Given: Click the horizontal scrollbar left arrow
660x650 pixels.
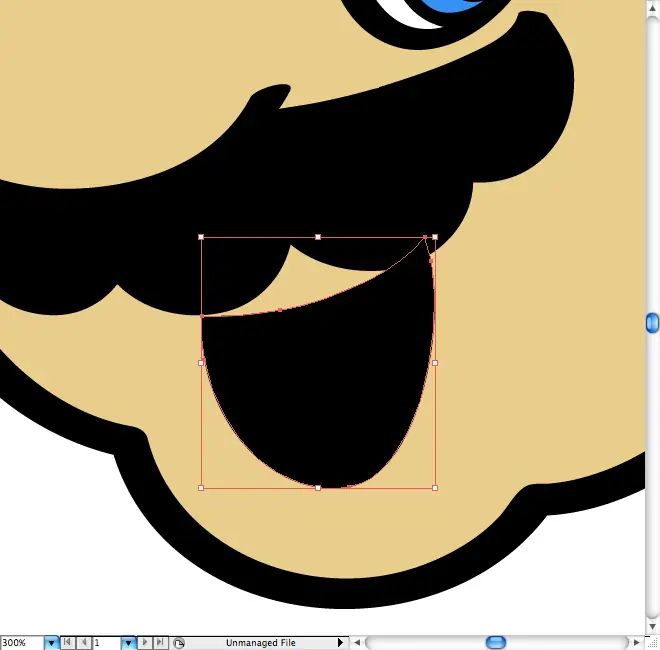Looking at the screenshot, I should point(357,643).
